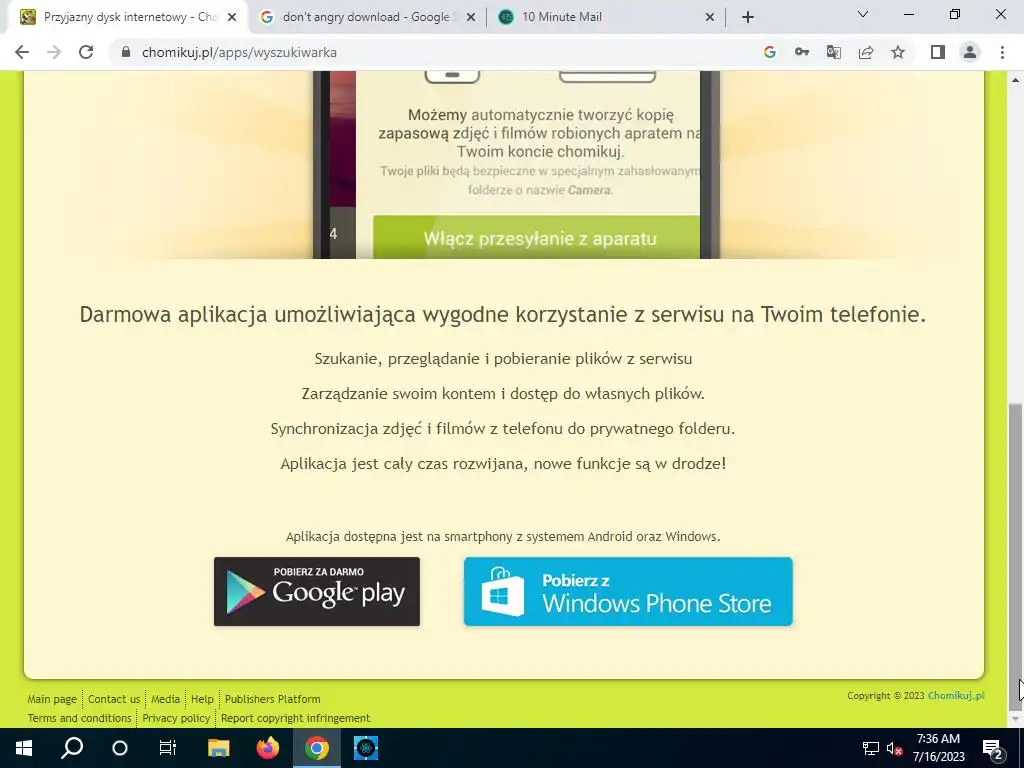Expand the tab search dropdown arrow

point(863,14)
